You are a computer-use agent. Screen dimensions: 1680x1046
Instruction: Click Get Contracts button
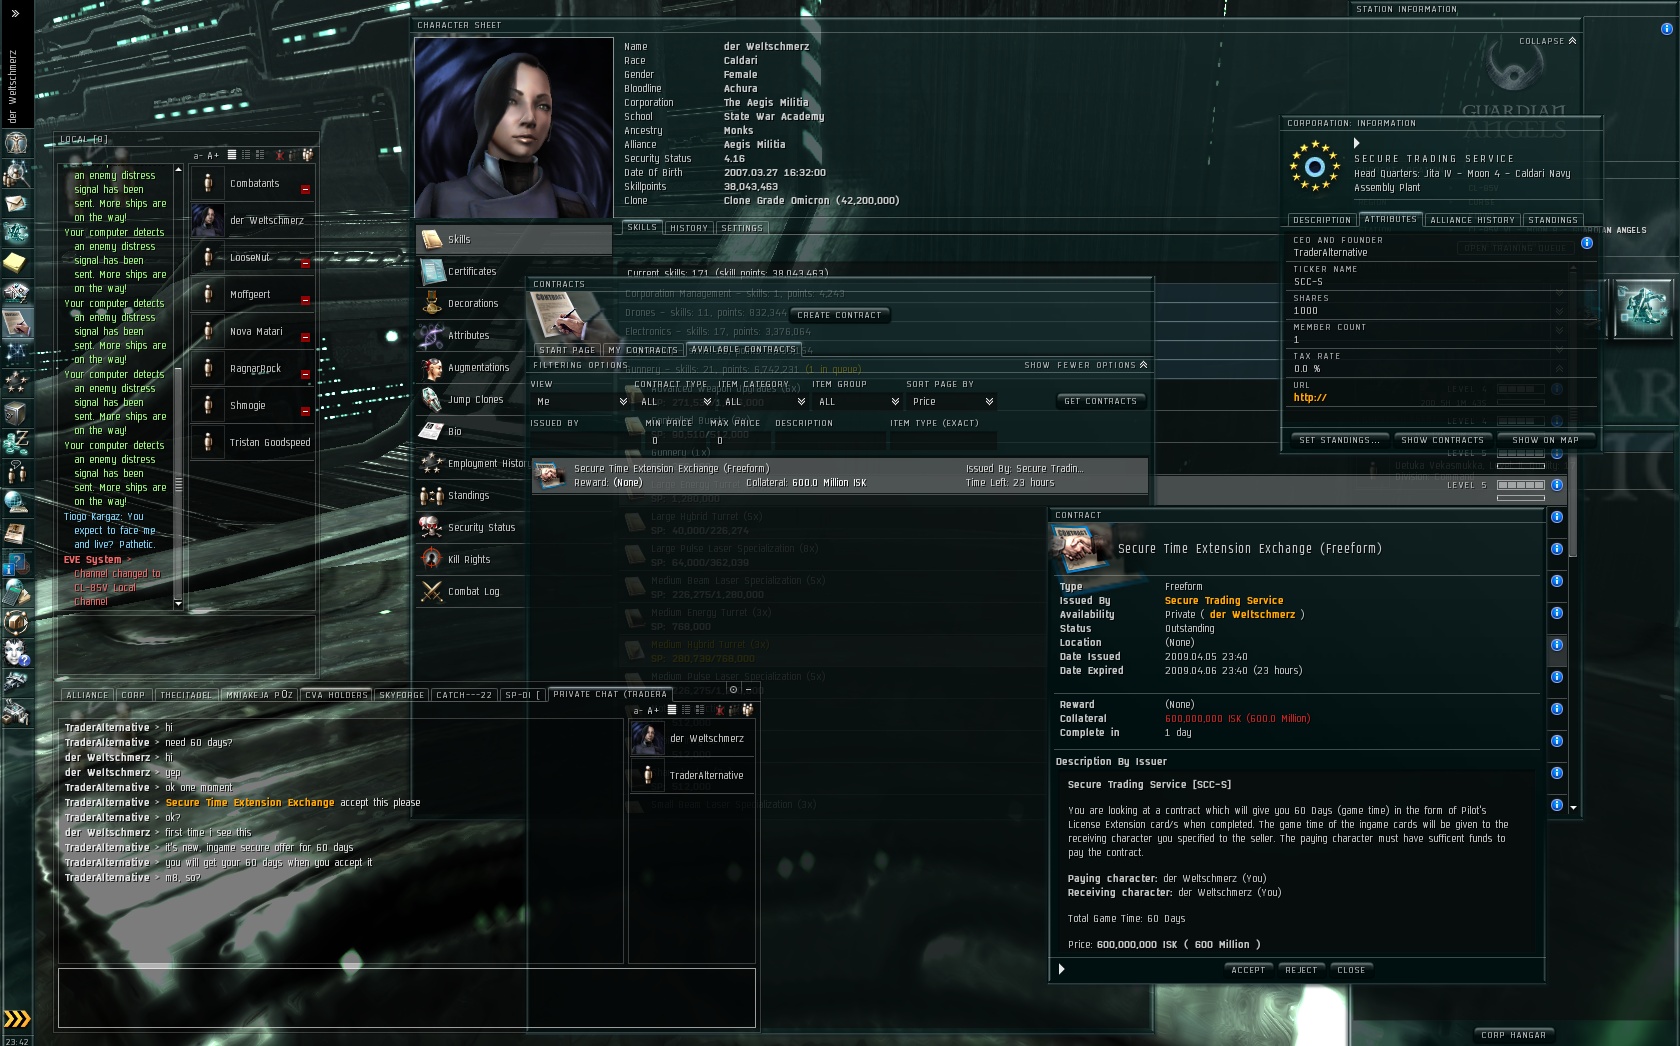click(x=1100, y=401)
